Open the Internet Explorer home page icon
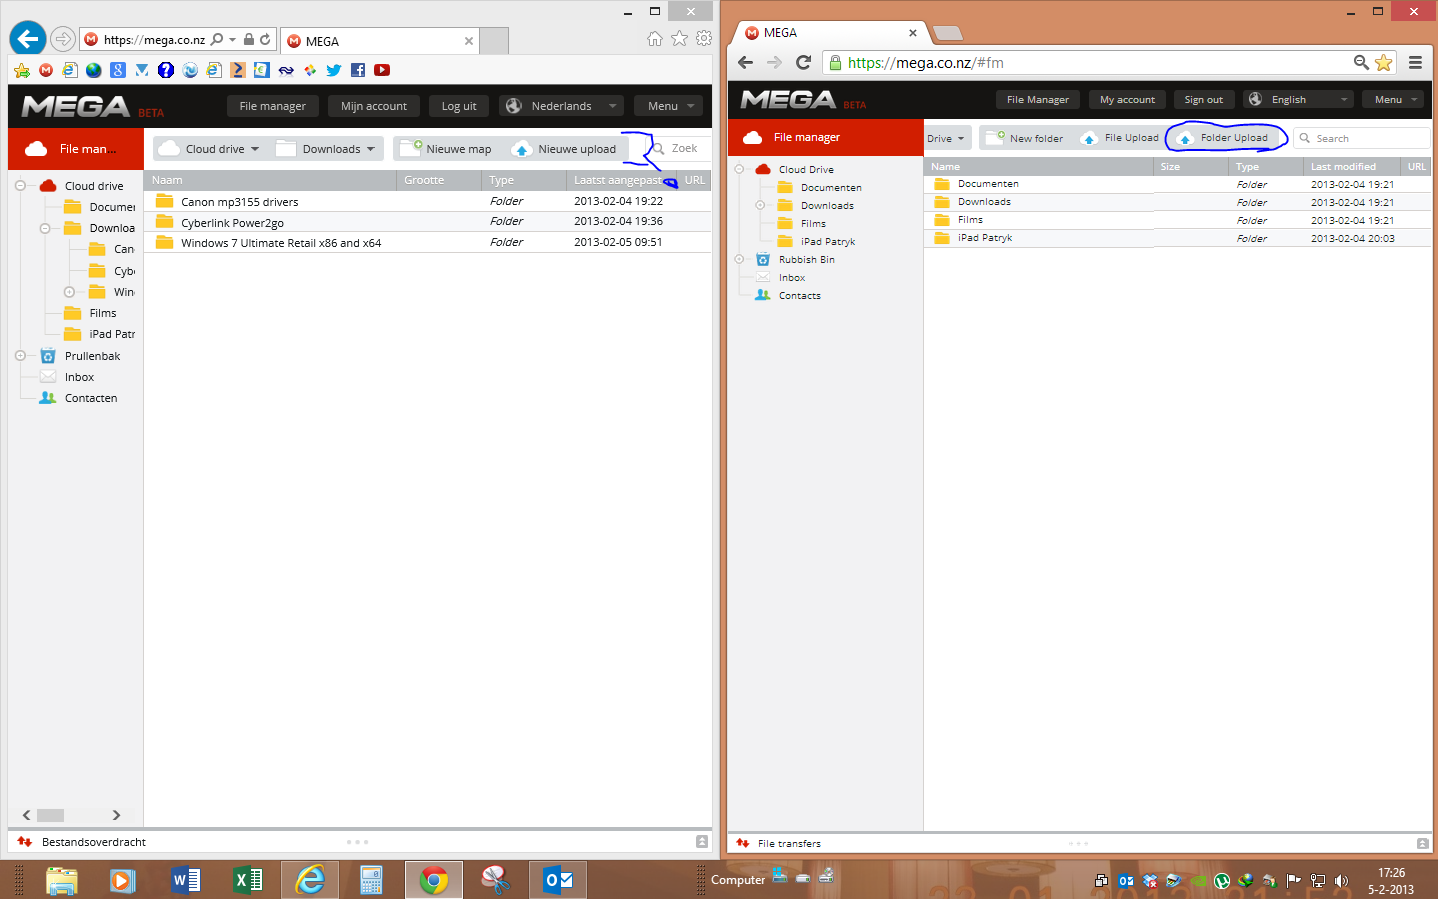The height and width of the screenshot is (899, 1438). [655, 39]
